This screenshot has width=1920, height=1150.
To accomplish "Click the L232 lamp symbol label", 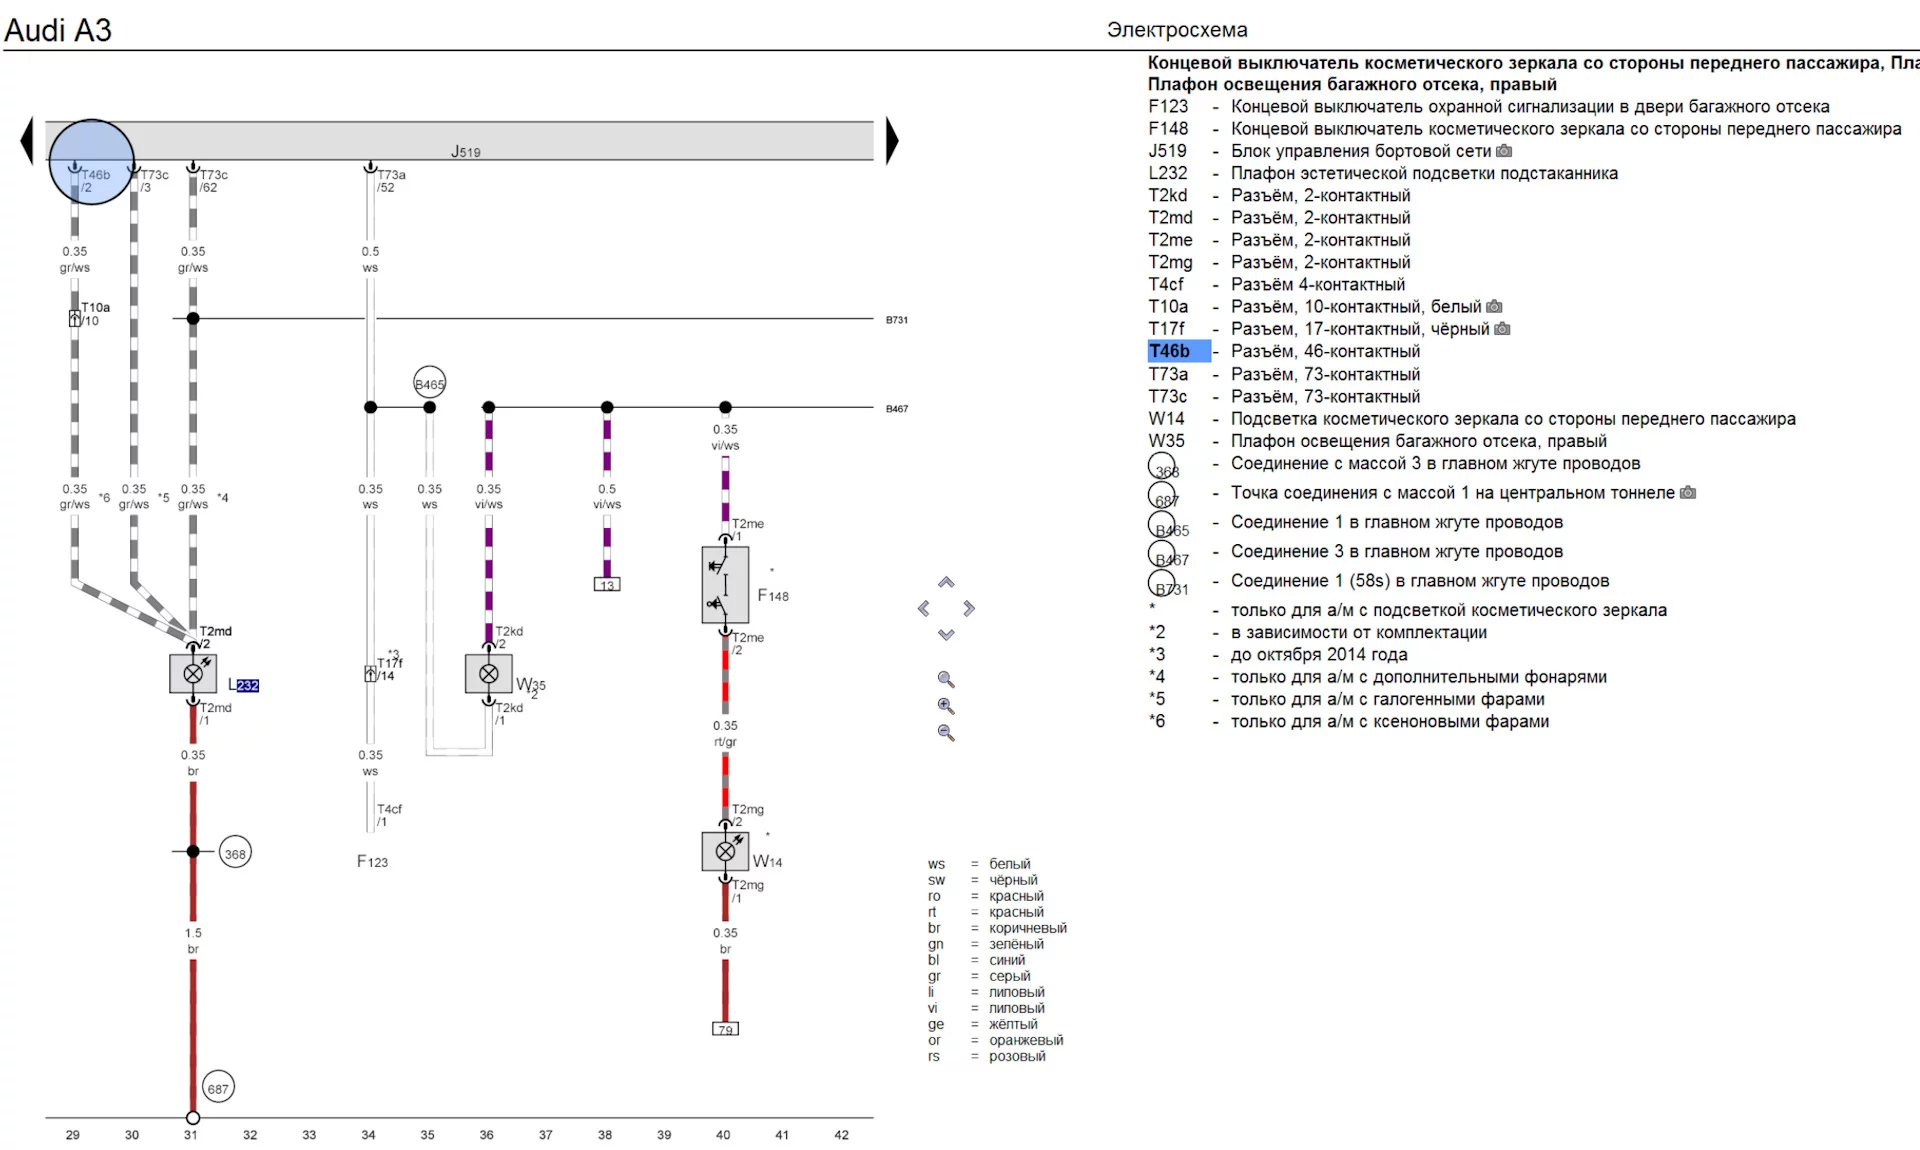I will (244, 685).
